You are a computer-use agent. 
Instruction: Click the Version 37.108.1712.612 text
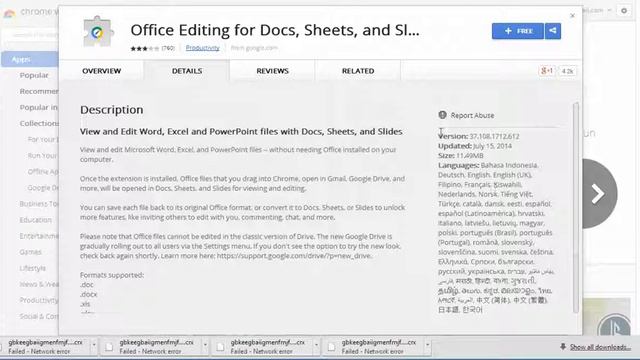(479, 136)
